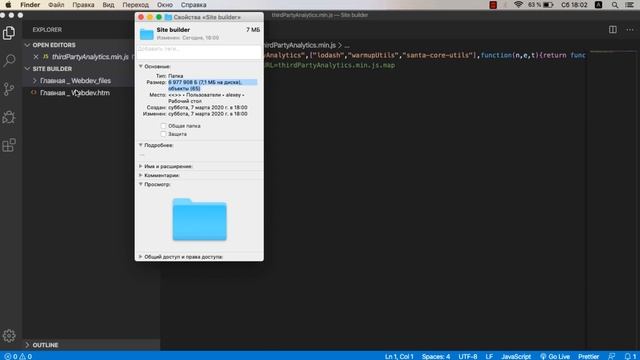The width and height of the screenshot is (640, 360).
Task: Expand Общий доступ и права доступа section
Action: [x=140, y=257]
